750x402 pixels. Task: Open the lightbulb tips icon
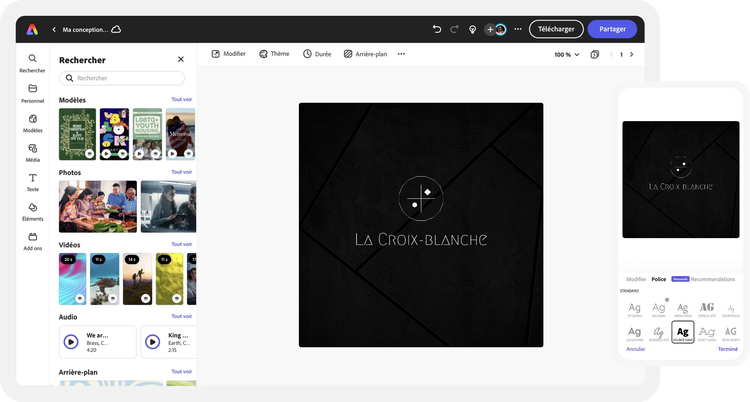pyautogui.click(x=472, y=30)
